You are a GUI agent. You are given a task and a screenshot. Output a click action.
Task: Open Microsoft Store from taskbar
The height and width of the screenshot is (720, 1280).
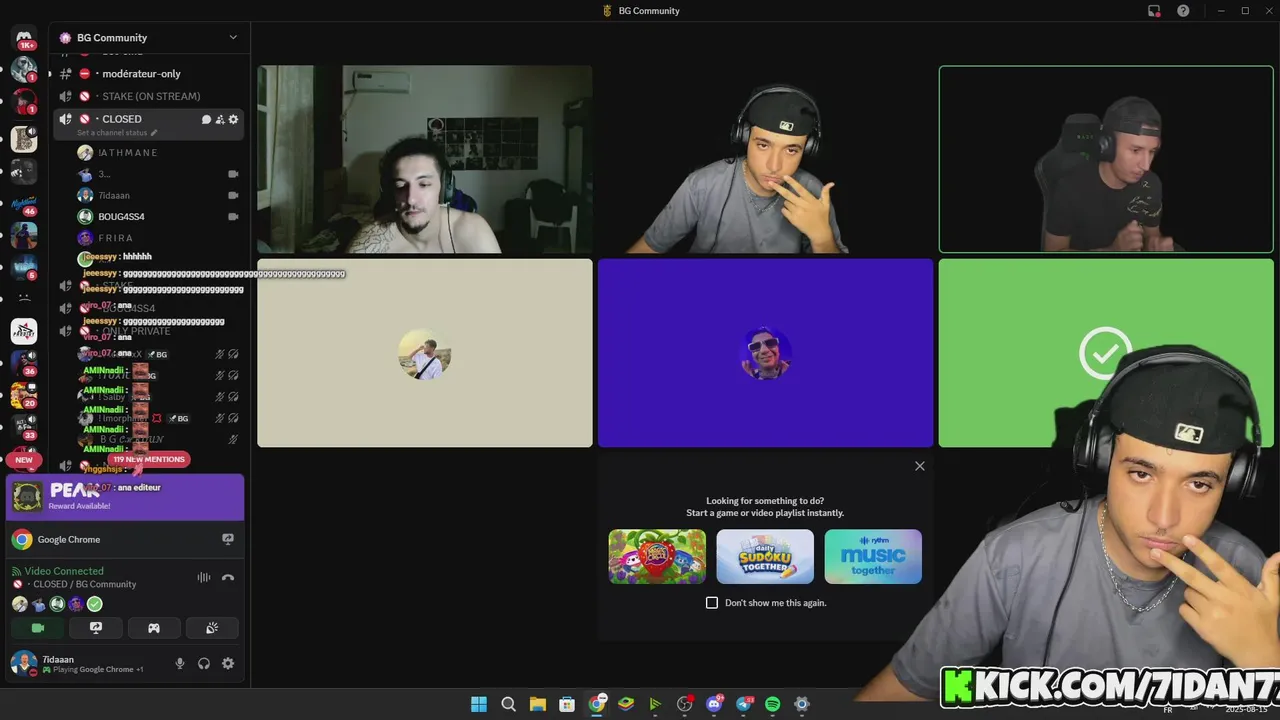tap(567, 704)
